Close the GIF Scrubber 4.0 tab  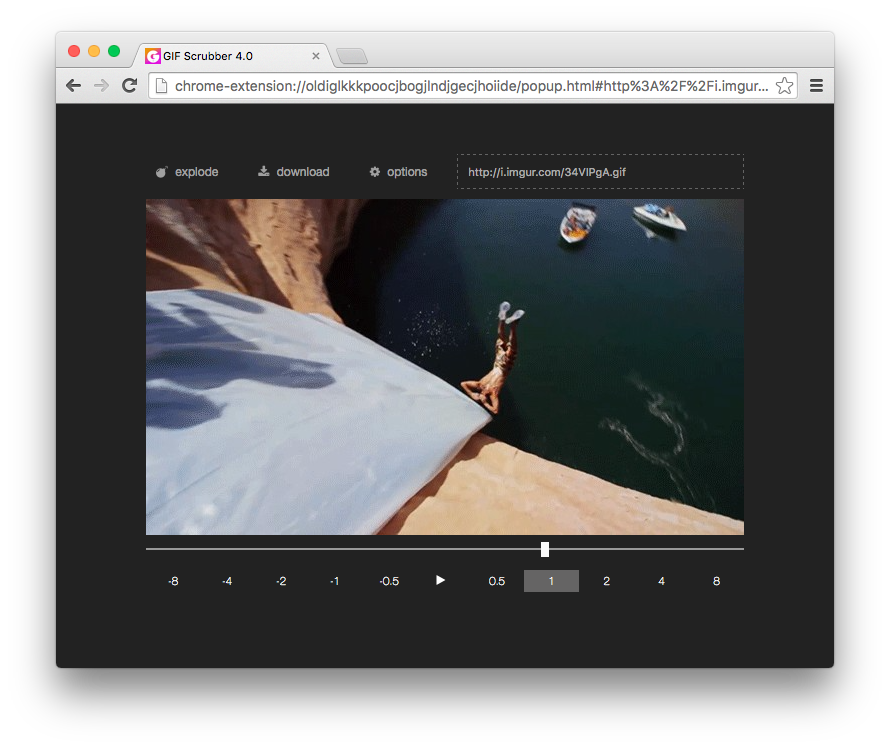point(316,56)
